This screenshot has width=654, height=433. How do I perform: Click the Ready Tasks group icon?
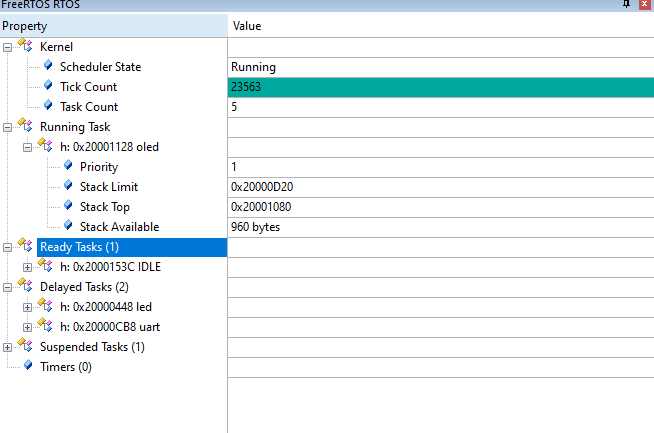pos(25,245)
